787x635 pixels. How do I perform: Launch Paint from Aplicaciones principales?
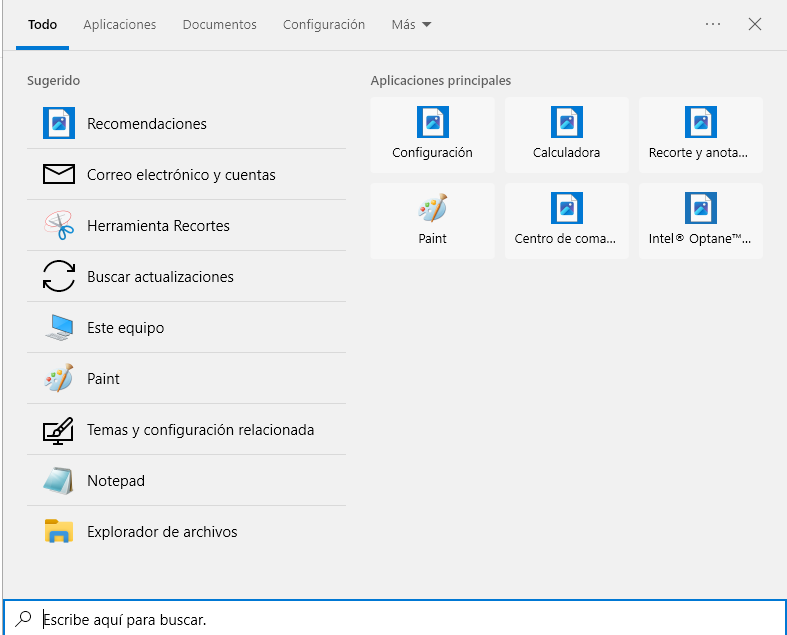pos(432,221)
